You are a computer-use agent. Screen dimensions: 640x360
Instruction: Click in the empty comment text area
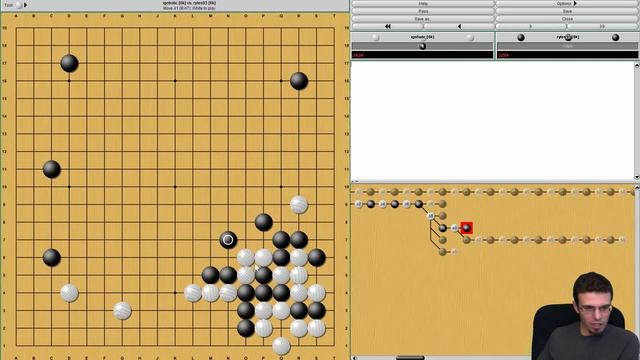[x=492, y=120]
